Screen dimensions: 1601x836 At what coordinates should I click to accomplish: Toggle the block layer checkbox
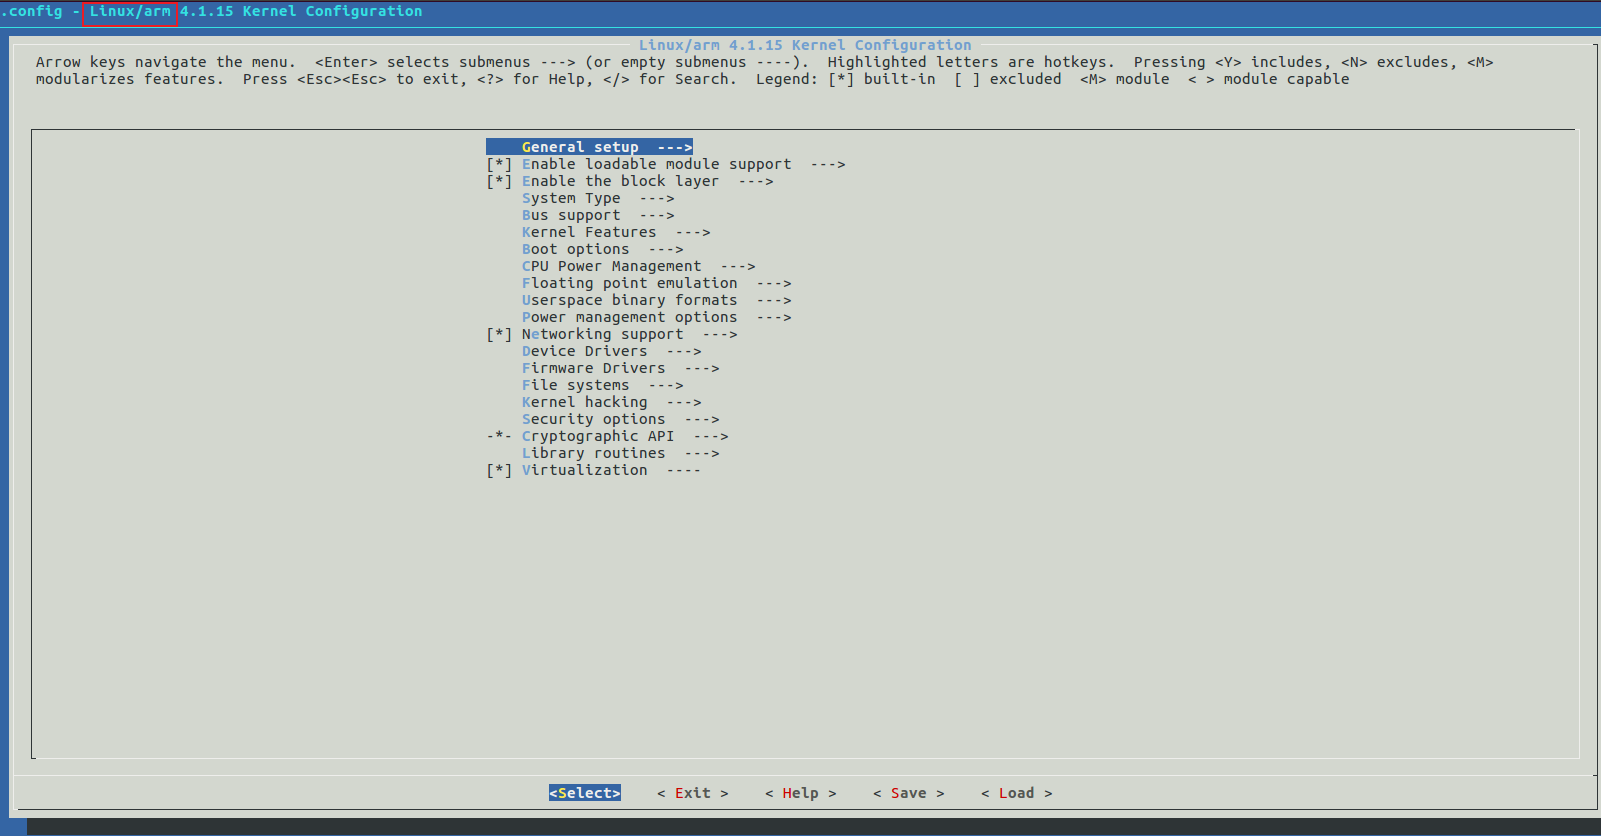[499, 181]
